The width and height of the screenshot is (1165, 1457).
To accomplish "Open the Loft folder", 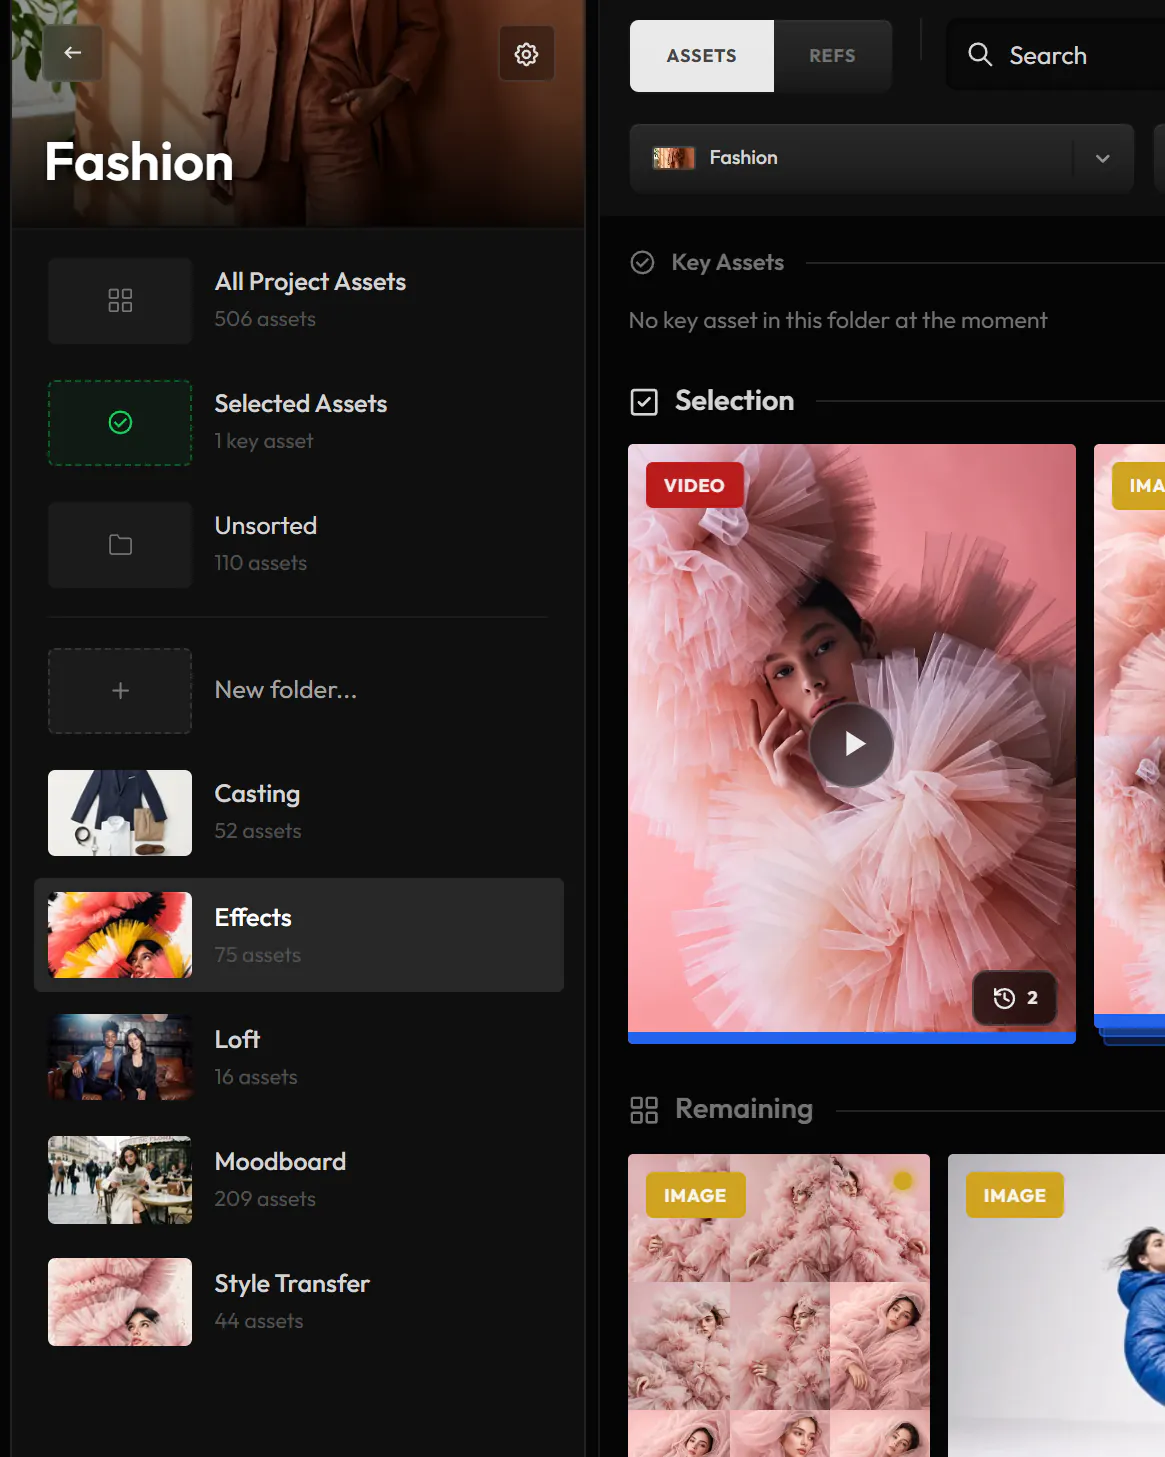I will click(299, 1057).
